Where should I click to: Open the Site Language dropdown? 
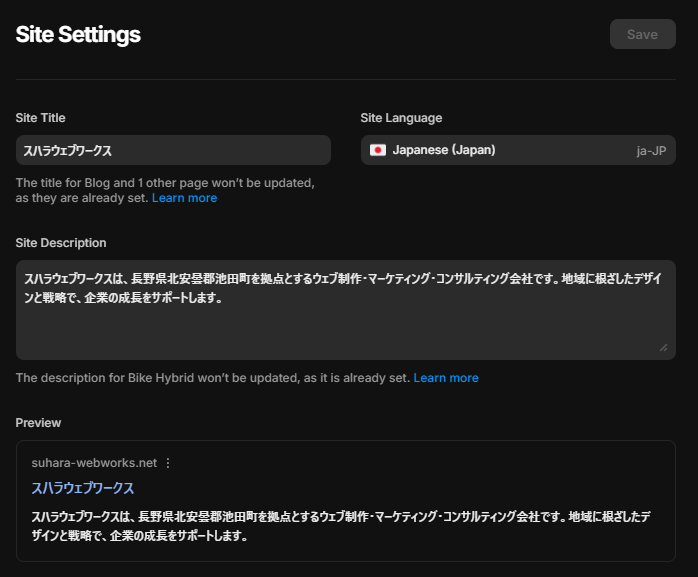[x=518, y=150]
